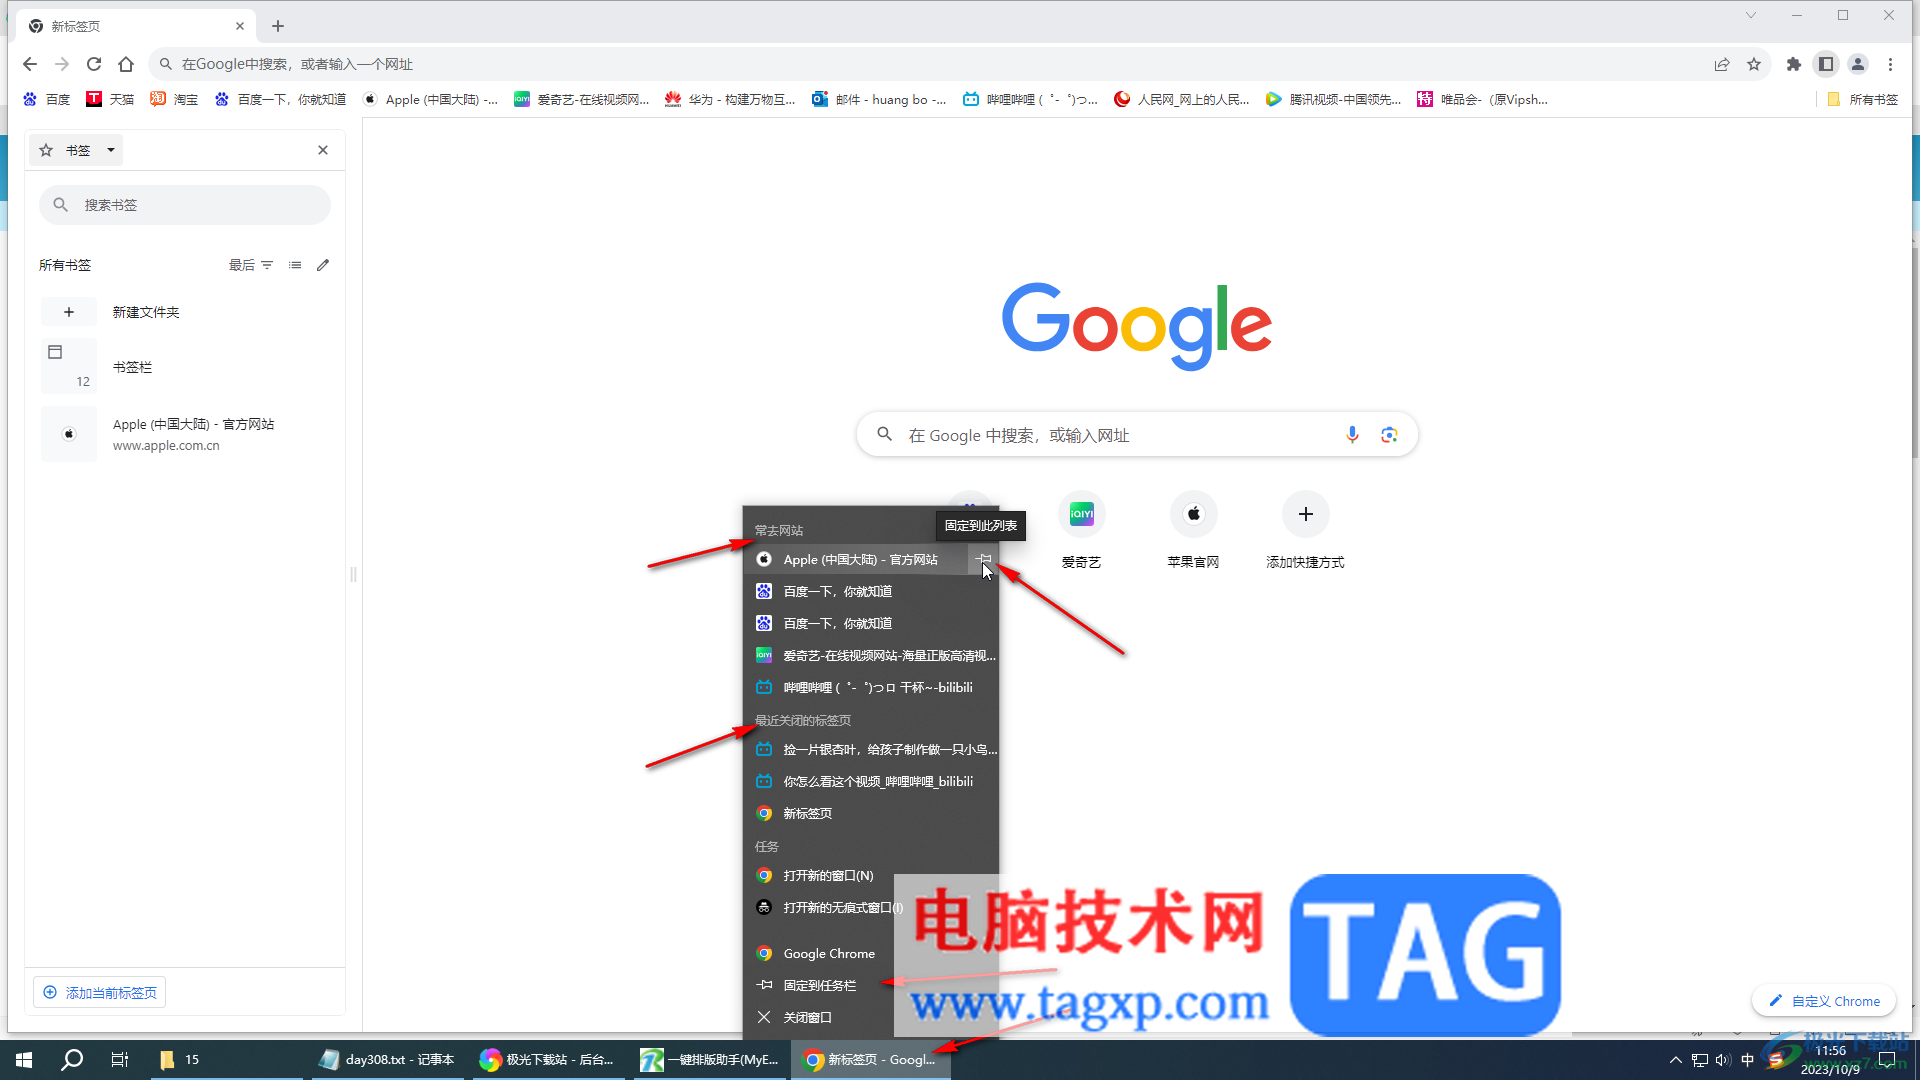Open Task View on the taskbar
Viewport: 1920px width, 1080px height.
click(x=120, y=1060)
